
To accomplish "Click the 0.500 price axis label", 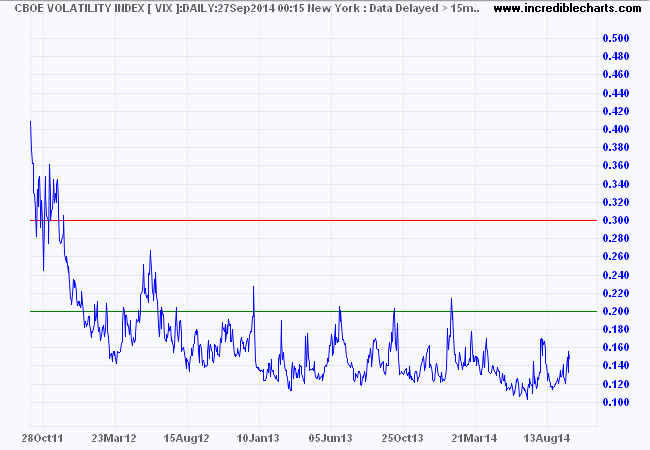I will [616, 38].
